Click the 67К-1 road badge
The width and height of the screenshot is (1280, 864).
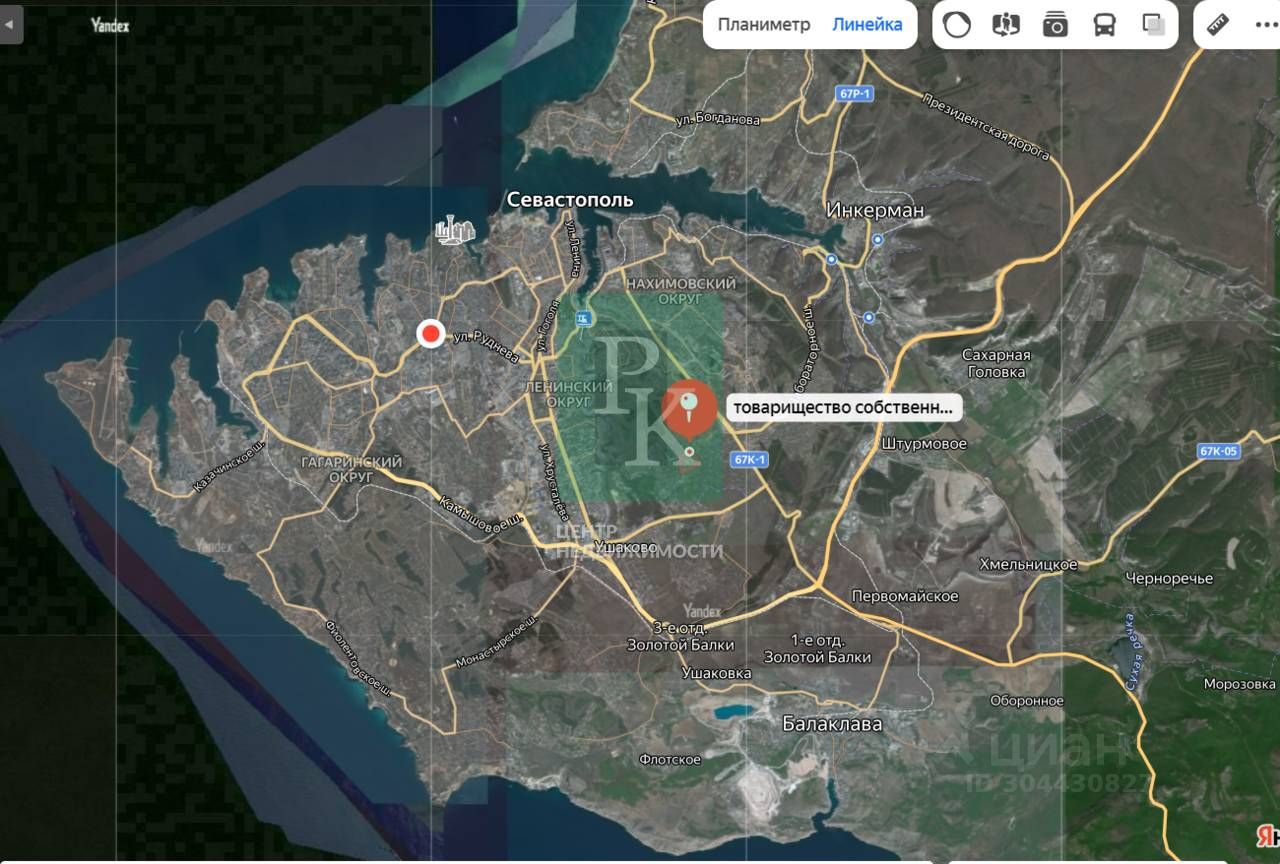coord(749,460)
